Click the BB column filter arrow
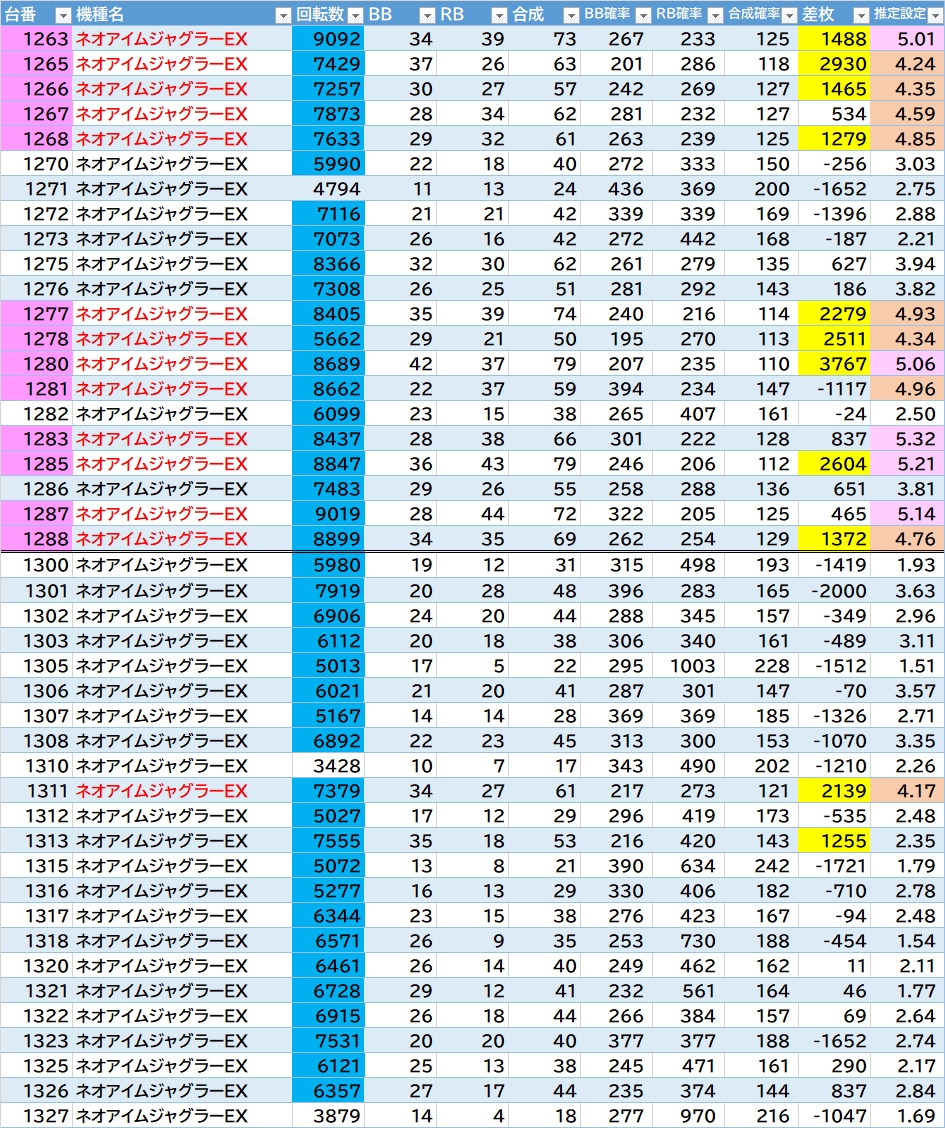 click(x=427, y=15)
